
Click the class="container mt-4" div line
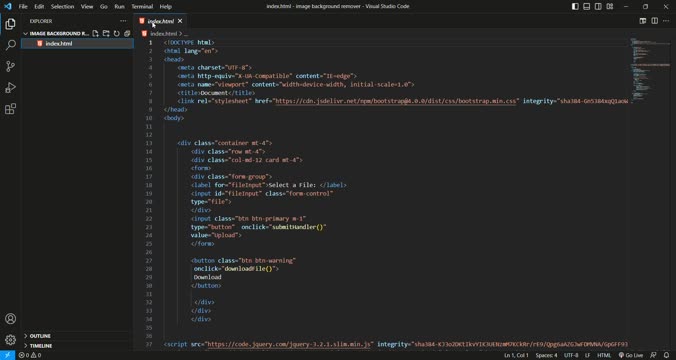tap(225, 143)
